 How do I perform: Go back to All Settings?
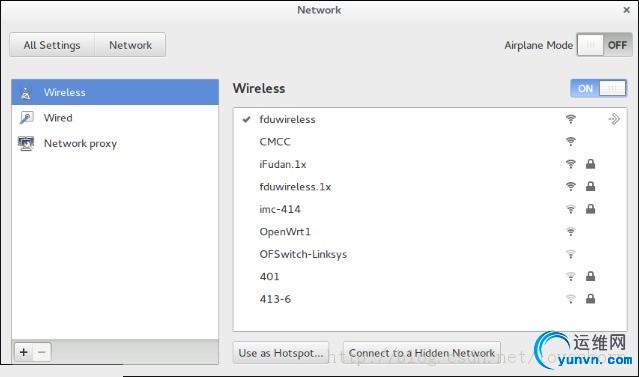(x=52, y=45)
